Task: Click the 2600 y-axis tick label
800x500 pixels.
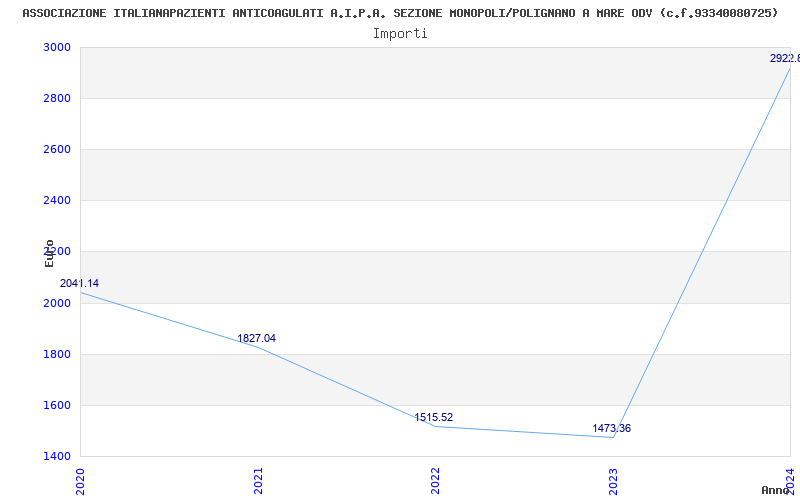Action: click(57, 149)
